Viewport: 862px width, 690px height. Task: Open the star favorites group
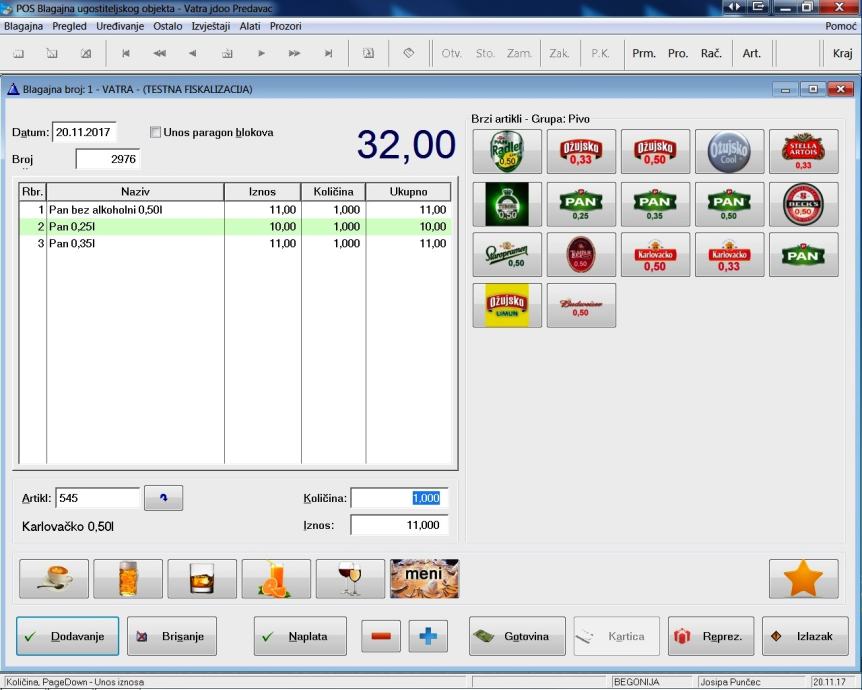[804, 578]
